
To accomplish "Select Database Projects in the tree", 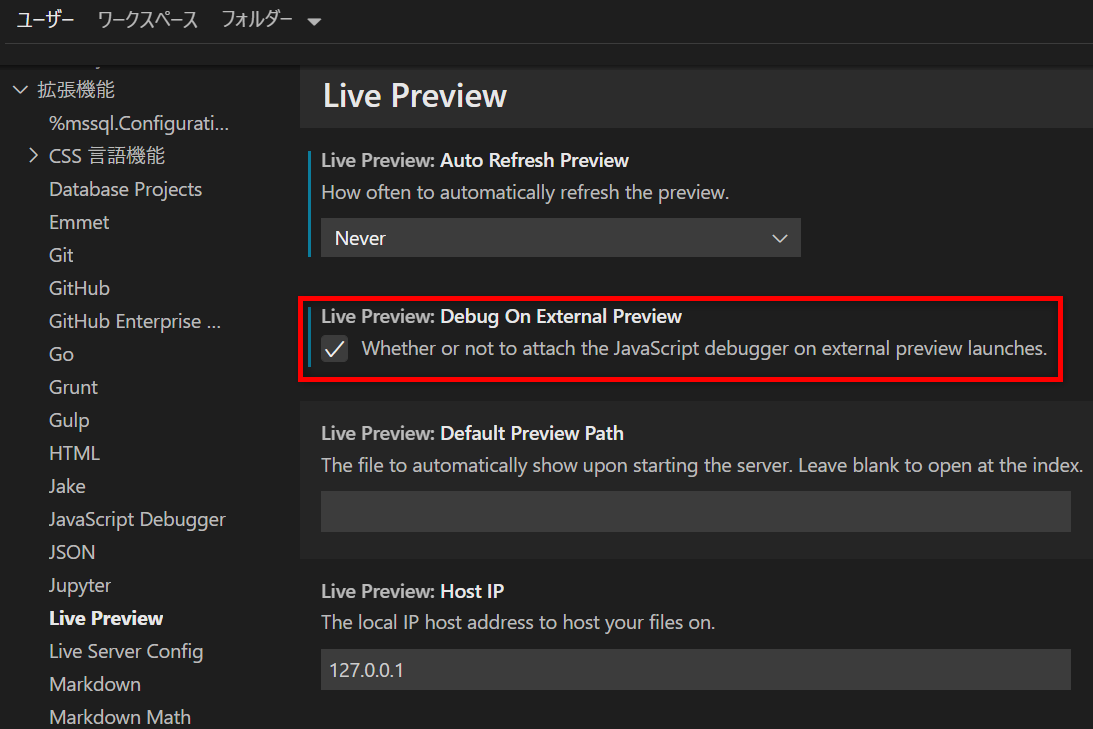I will point(125,189).
